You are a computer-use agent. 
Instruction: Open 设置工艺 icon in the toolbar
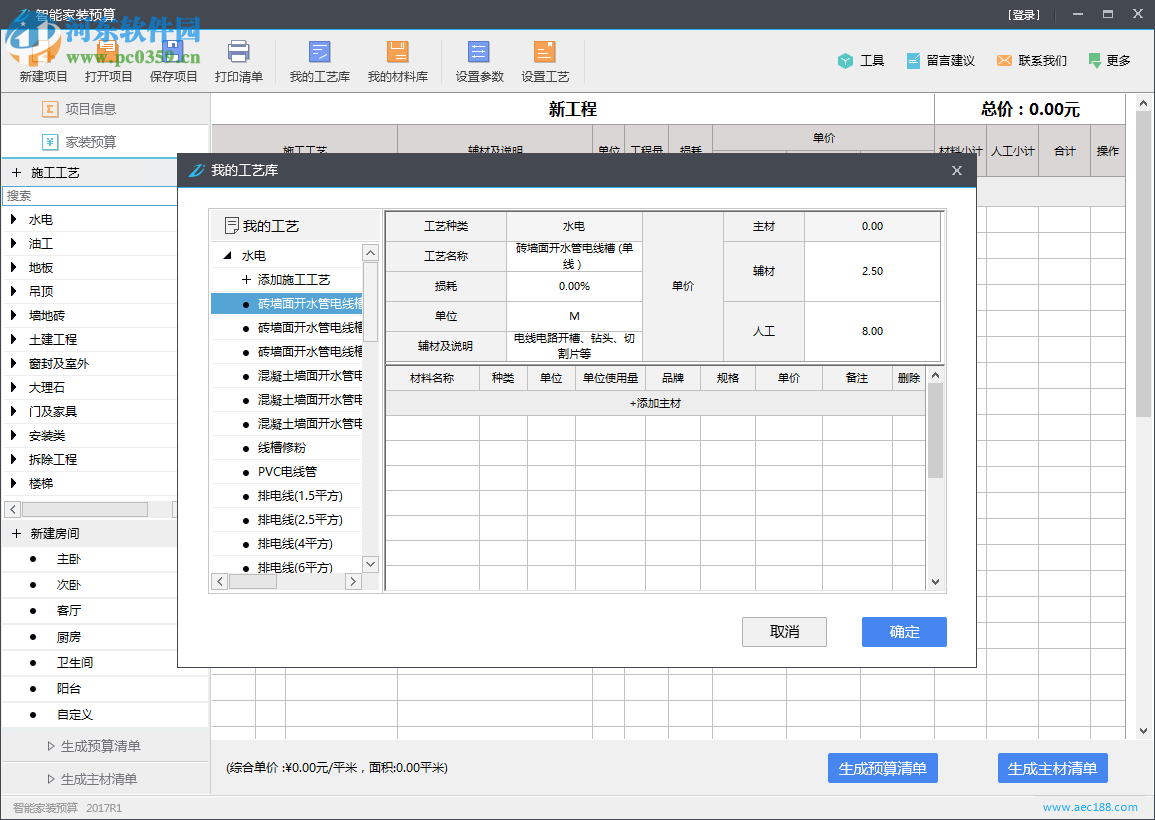(545, 60)
